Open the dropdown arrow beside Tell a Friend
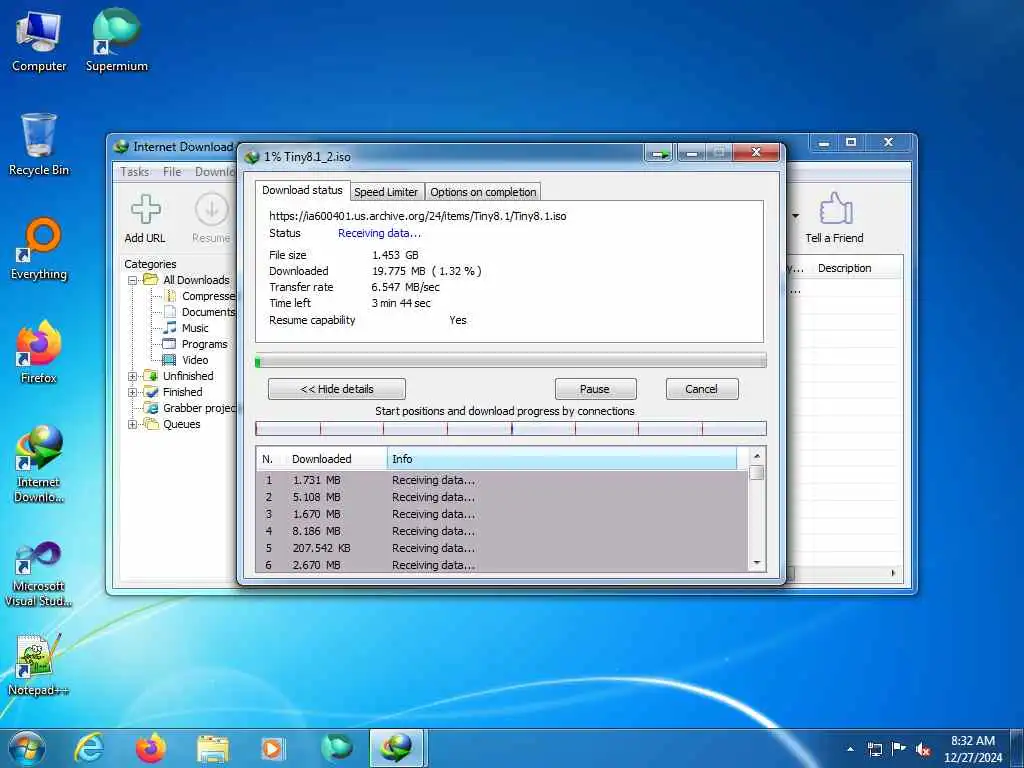 click(795, 216)
